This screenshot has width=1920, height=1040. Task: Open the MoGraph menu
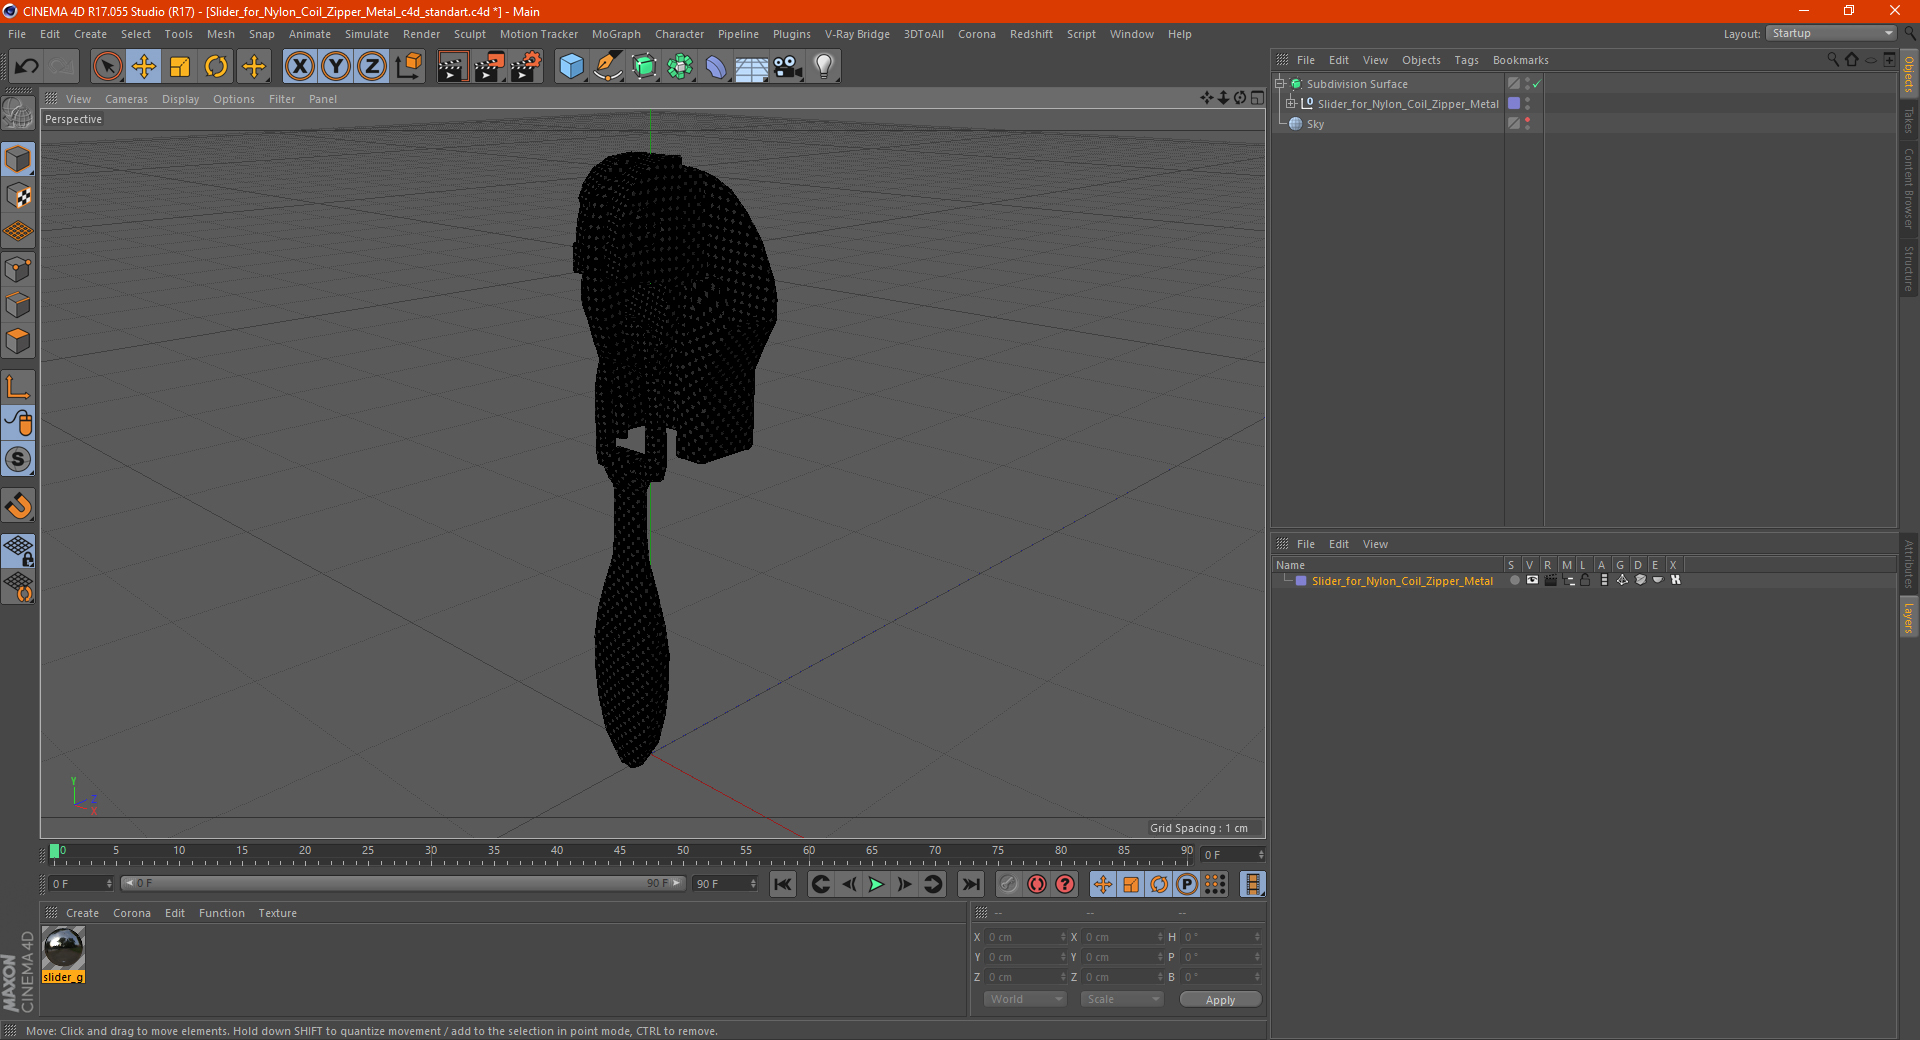click(616, 34)
